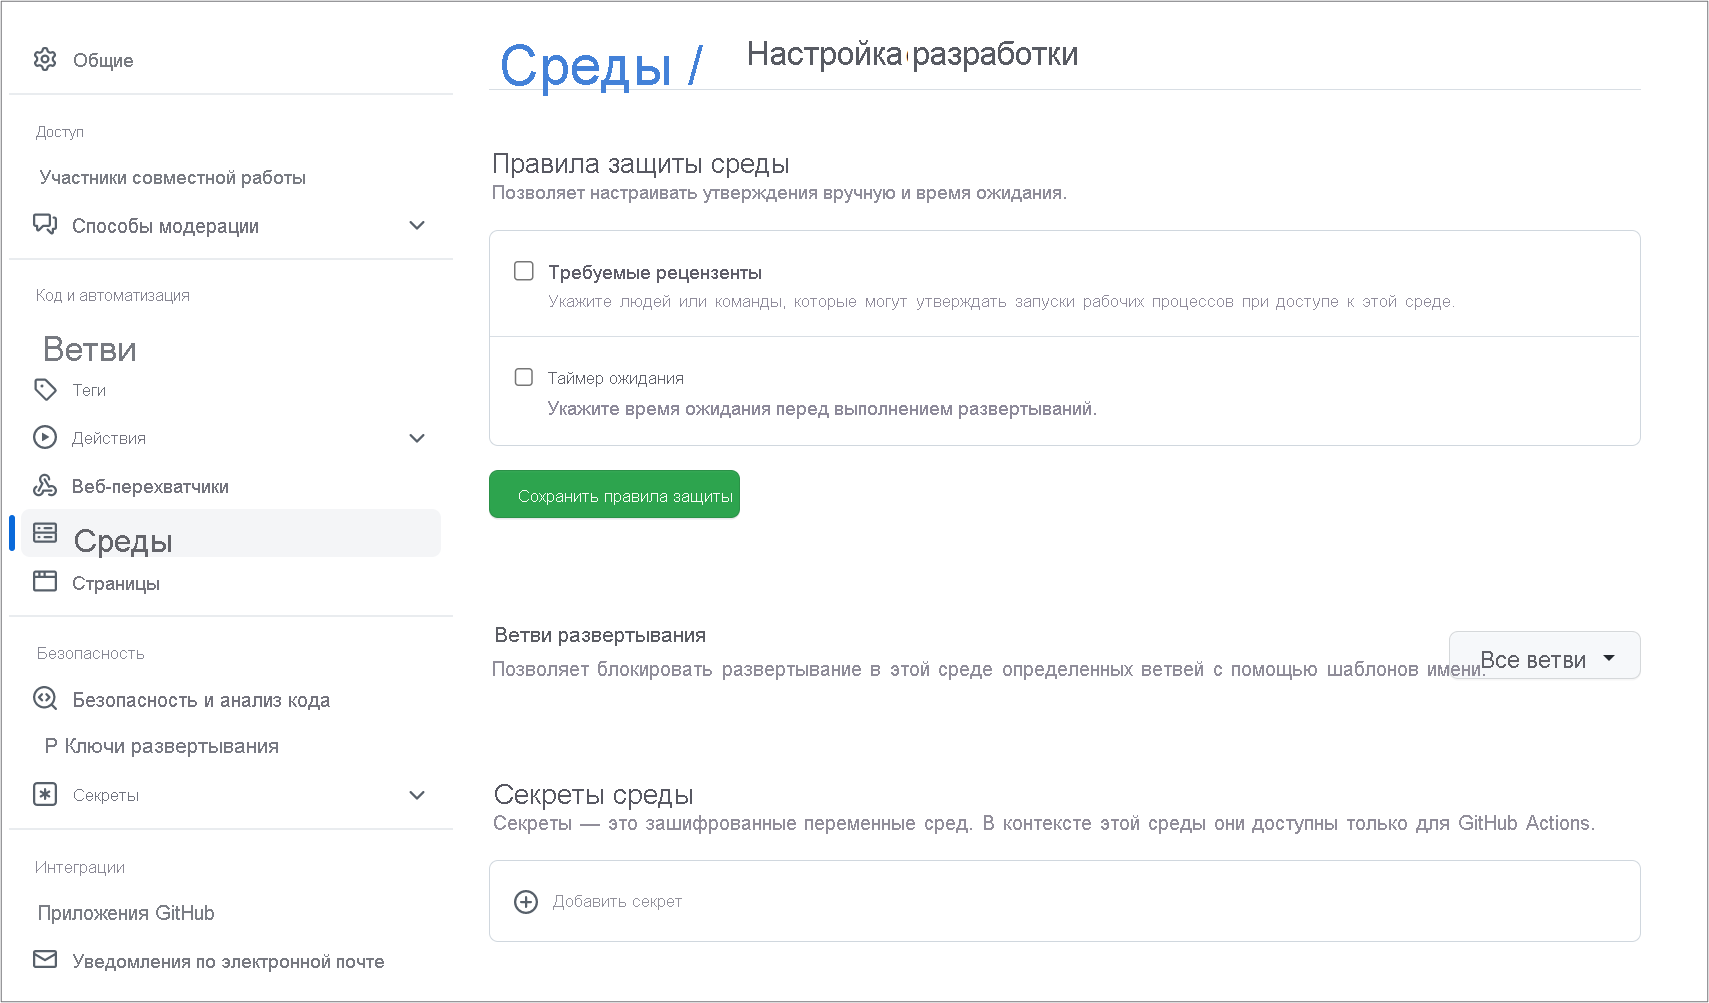
Task: Enable the Требуемые рецензенты checkbox
Action: tap(524, 271)
